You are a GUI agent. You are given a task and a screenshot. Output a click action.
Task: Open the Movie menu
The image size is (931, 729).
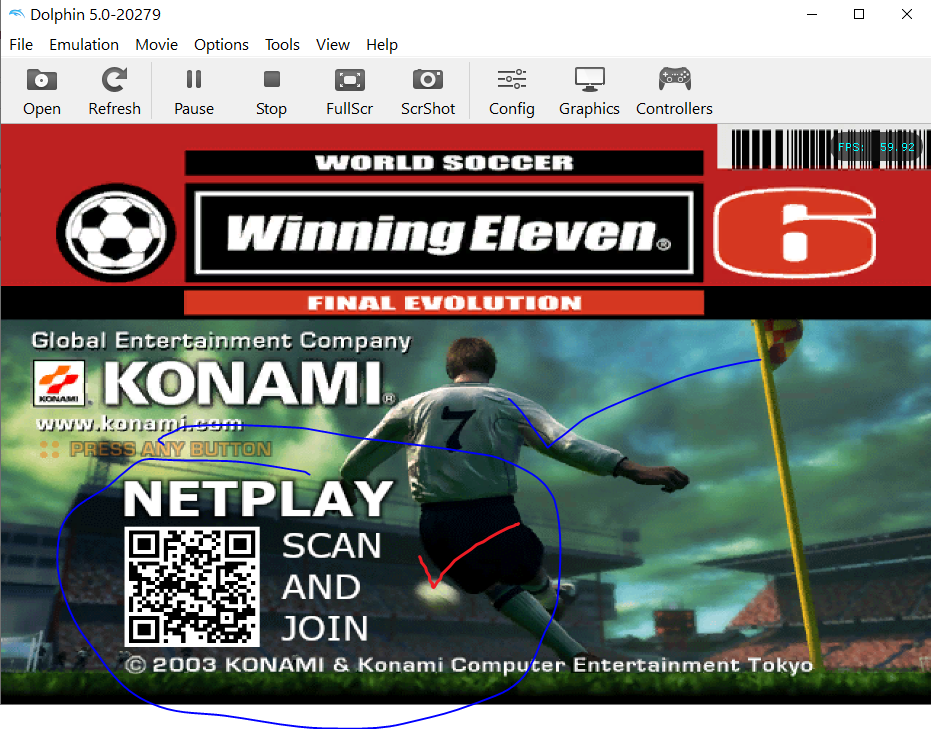click(x=156, y=45)
